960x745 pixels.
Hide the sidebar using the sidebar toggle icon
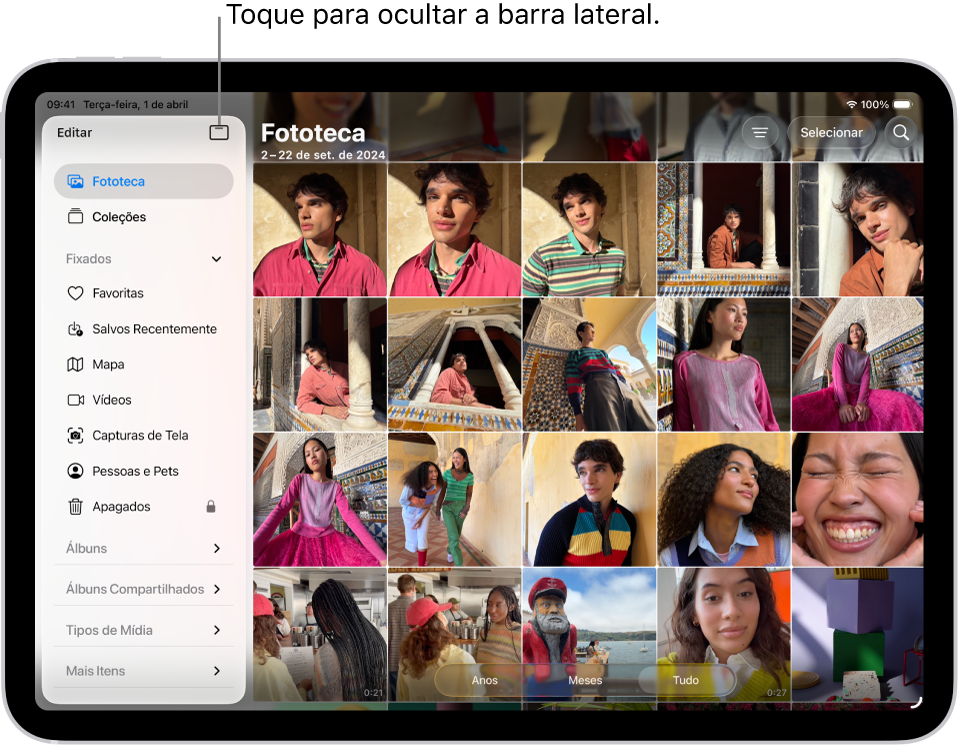219,132
